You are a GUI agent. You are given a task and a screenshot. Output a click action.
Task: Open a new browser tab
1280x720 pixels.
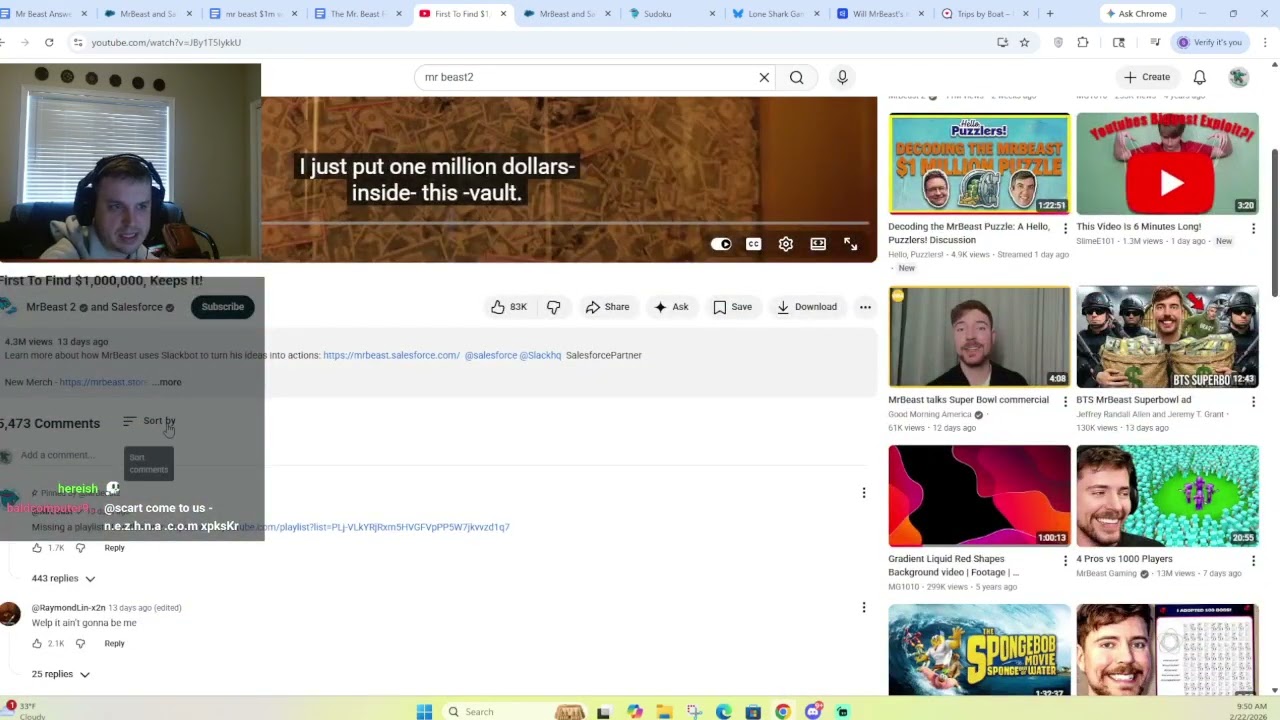pyautogui.click(x=1049, y=14)
